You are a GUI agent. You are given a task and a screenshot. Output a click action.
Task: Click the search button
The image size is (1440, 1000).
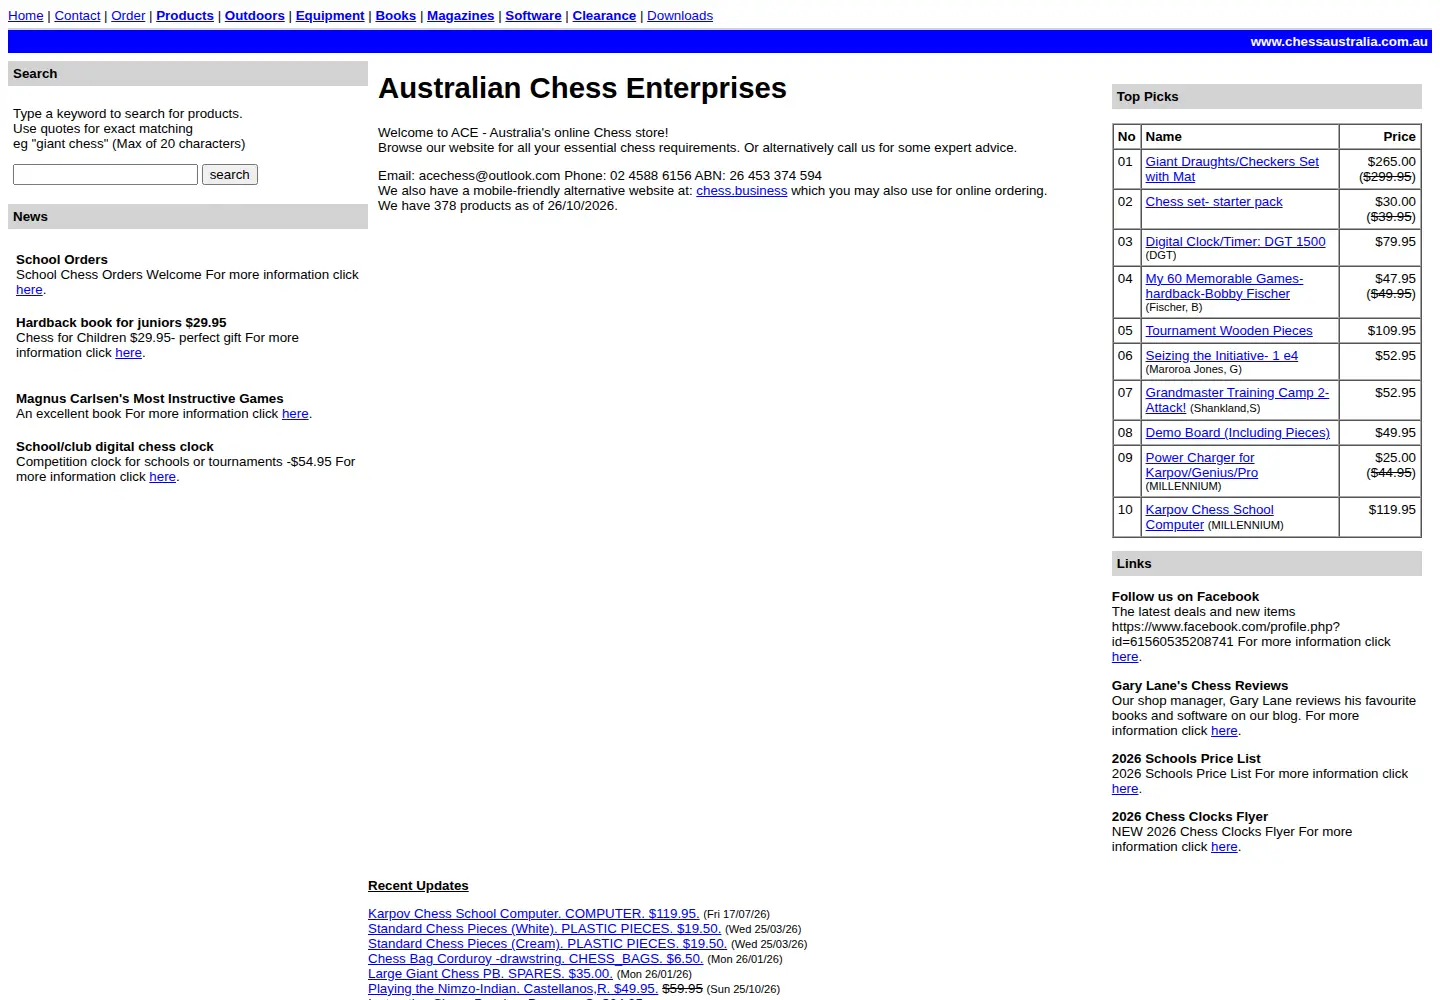(x=230, y=175)
